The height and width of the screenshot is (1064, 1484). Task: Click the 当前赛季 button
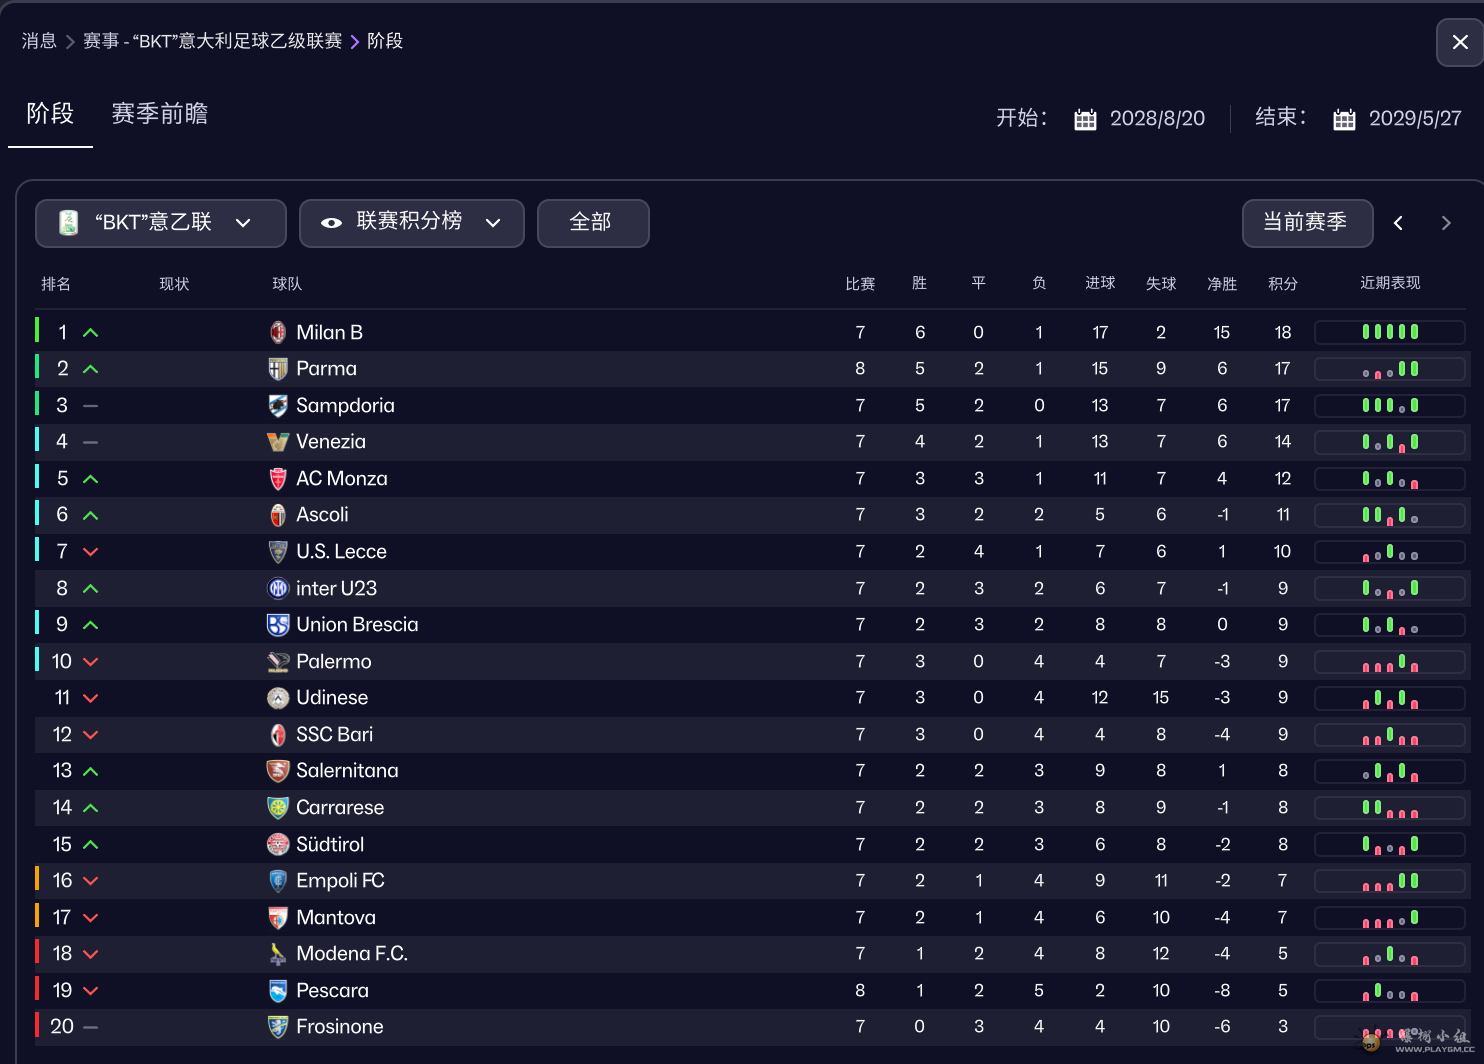[x=1306, y=223]
